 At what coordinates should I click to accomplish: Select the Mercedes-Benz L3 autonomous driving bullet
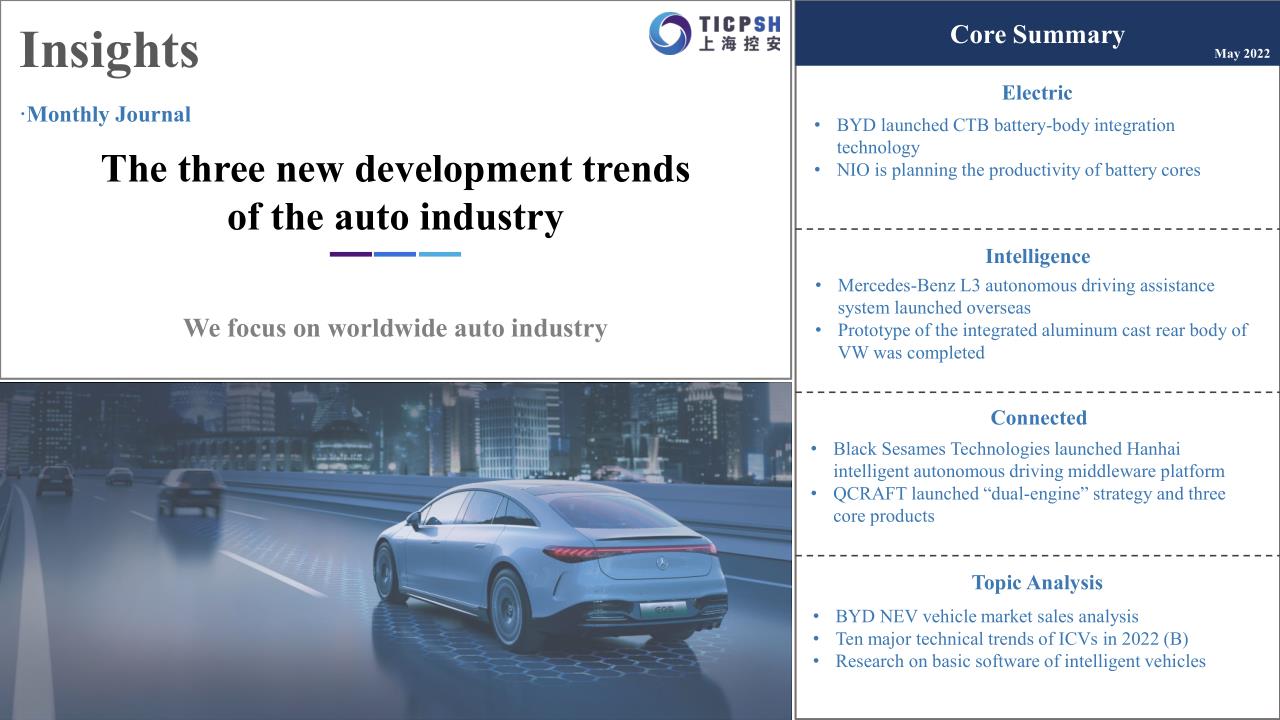(1025, 296)
